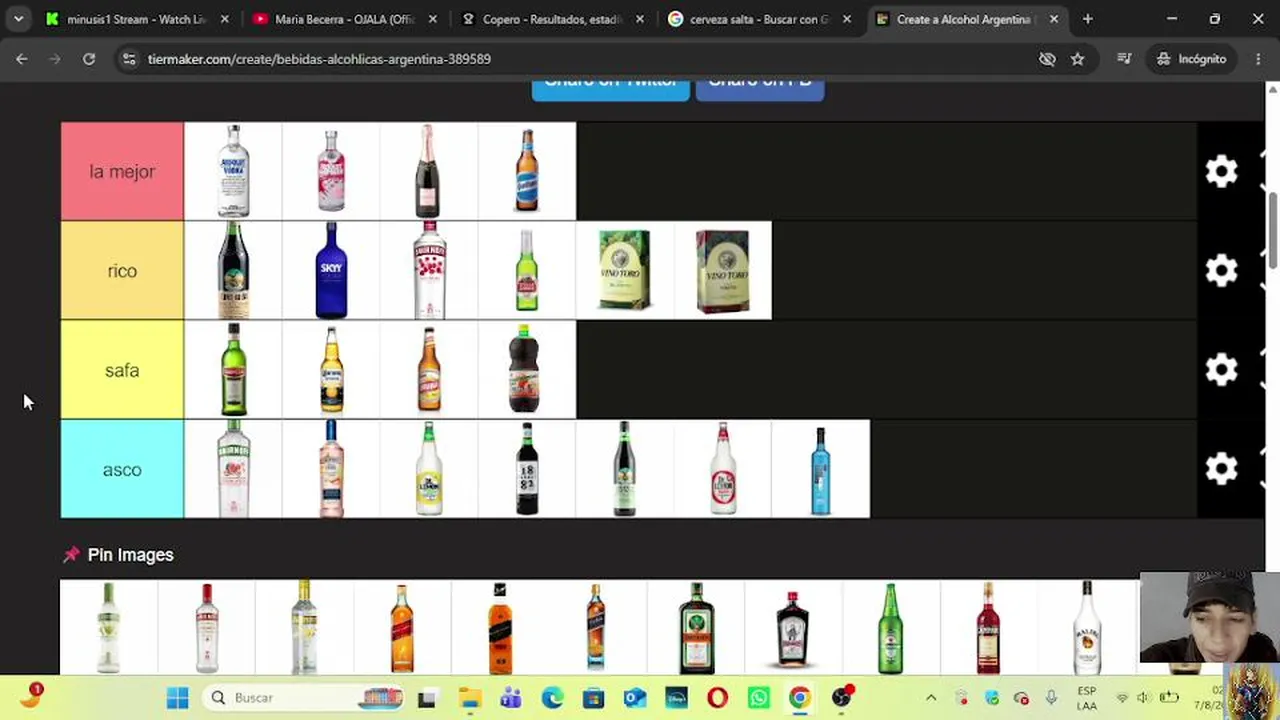This screenshot has height=720, width=1280.
Task: Open Microsoft Store from the taskbar
Action: click(x=593, y=697)
